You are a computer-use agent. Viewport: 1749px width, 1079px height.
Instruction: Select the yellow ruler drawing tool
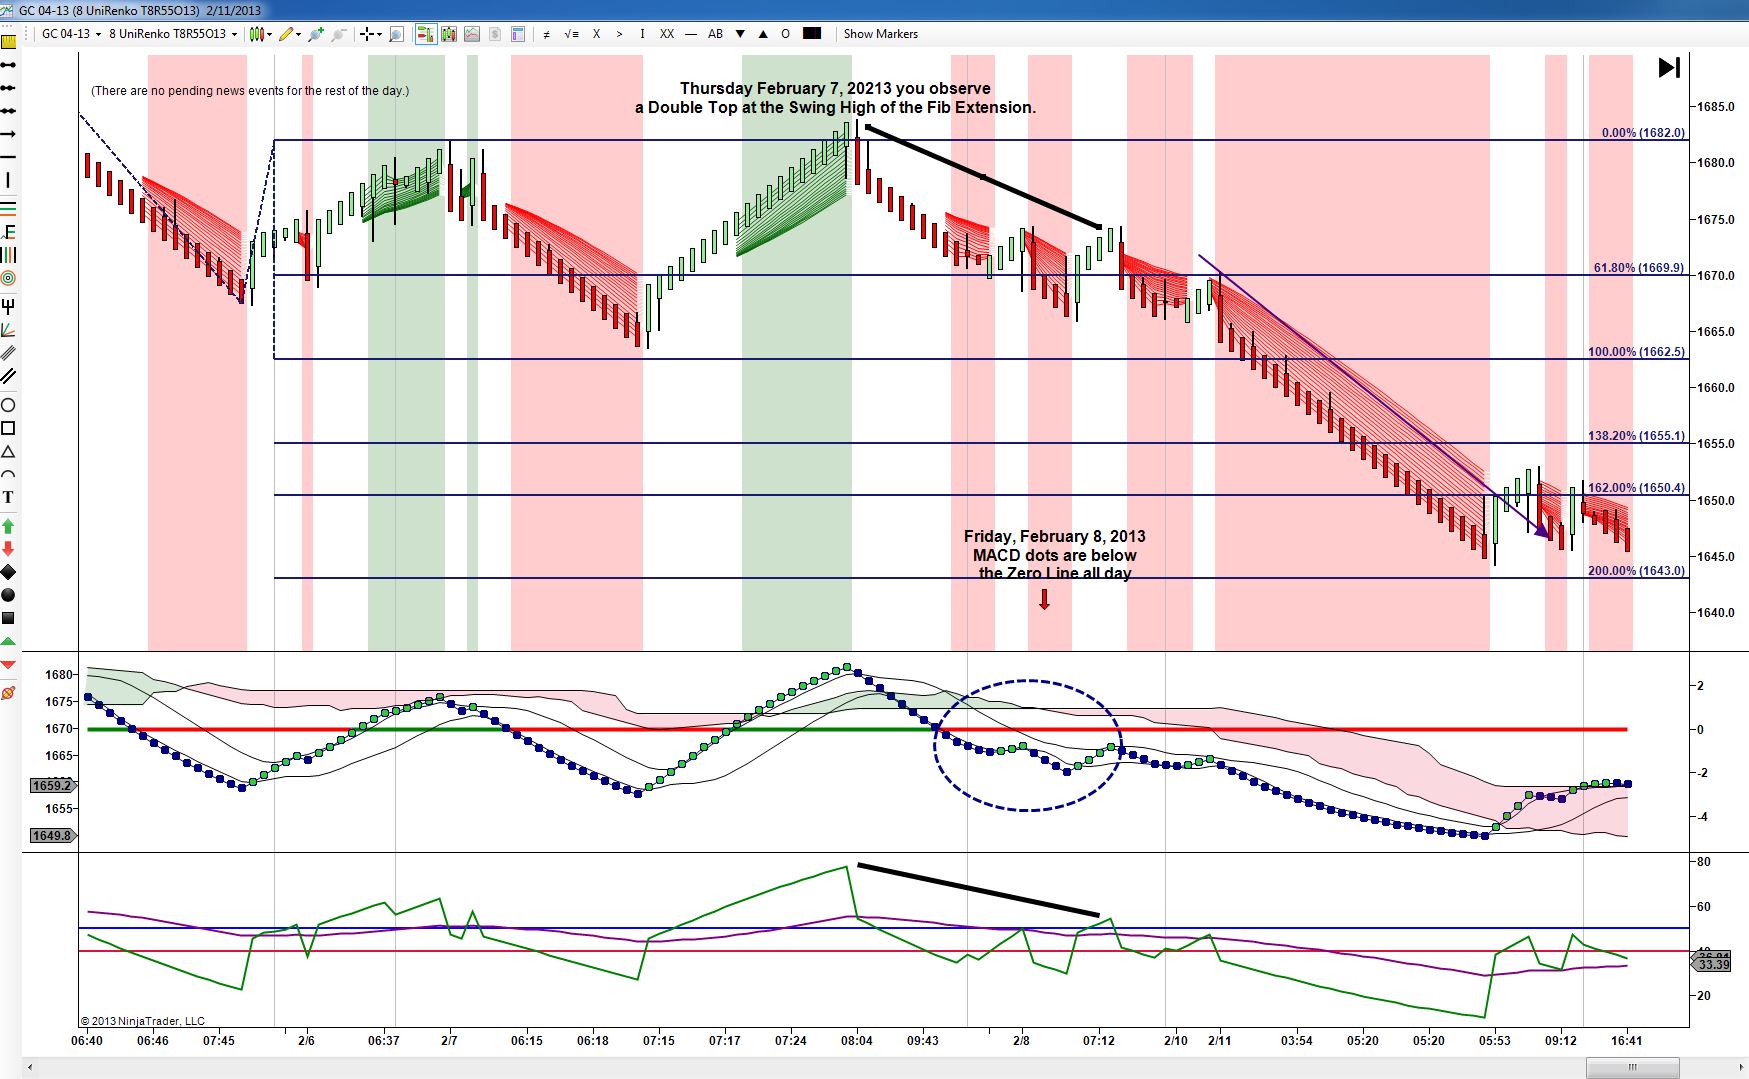tap(8, 41)
